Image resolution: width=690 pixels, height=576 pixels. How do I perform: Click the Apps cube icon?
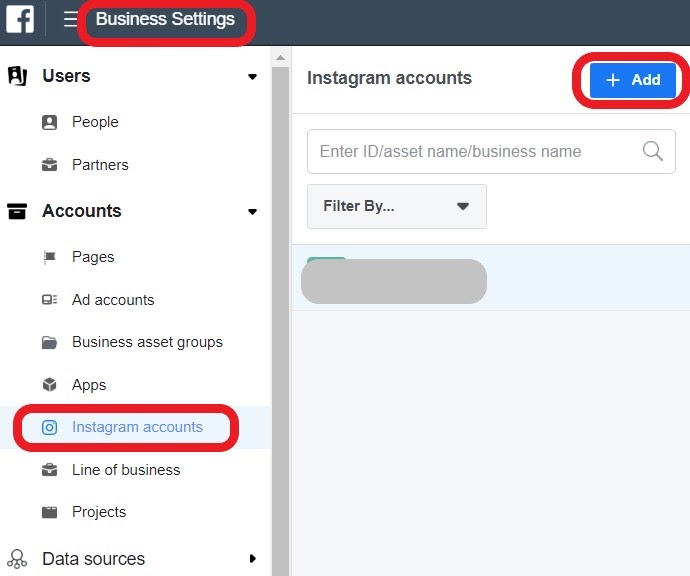(49, 385)
